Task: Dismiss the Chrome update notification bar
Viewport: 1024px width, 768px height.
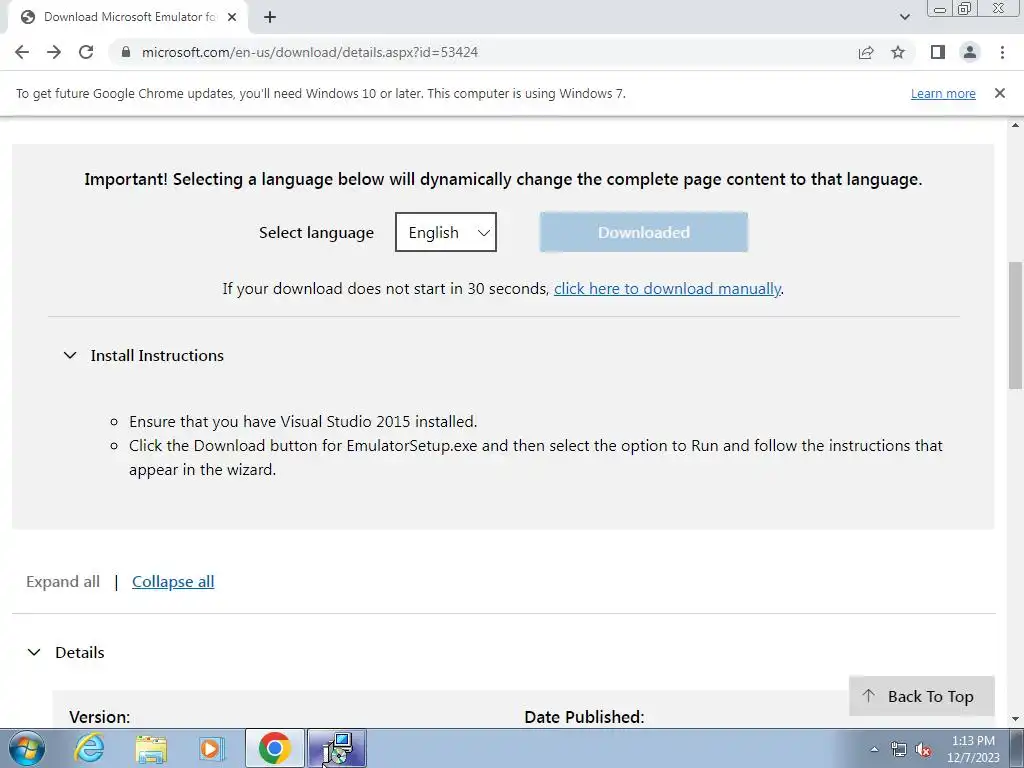Action: coord(1000,93)
